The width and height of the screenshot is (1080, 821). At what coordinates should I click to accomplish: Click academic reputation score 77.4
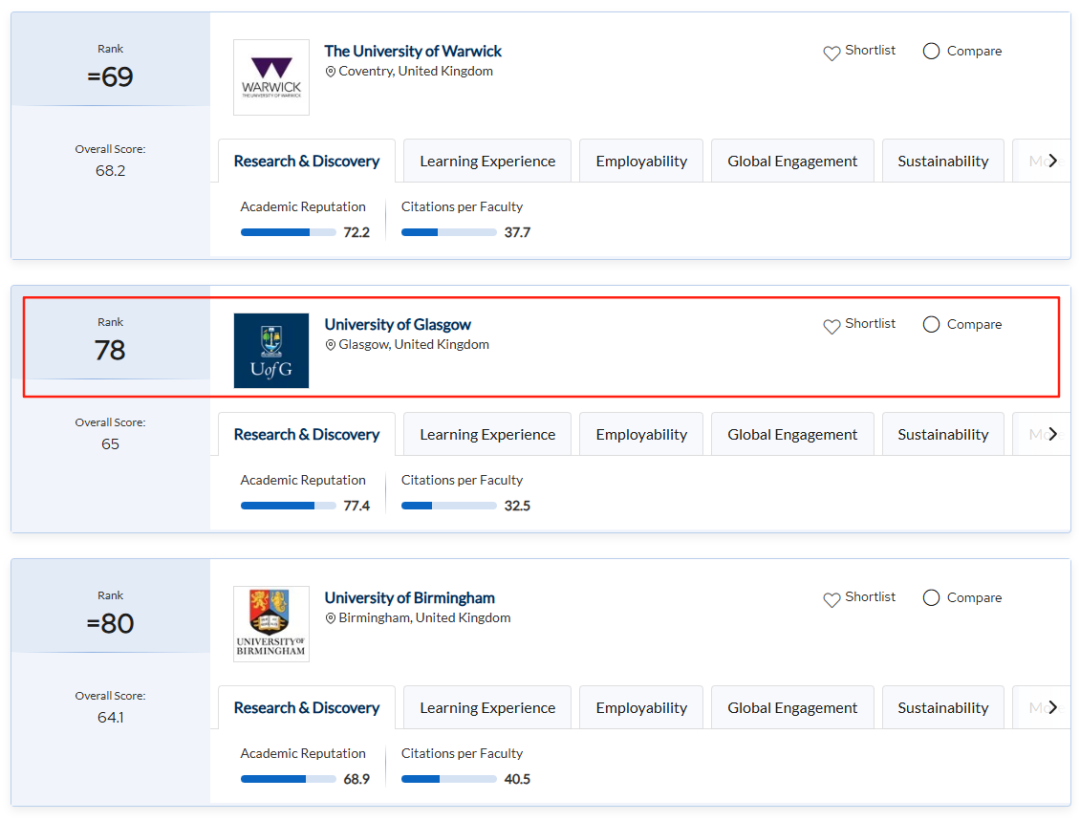pyautogui.click(x=357, y=506)
